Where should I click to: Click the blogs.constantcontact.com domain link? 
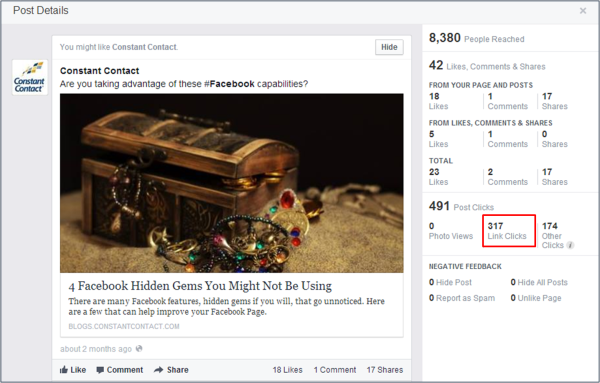tap(124, 326)
